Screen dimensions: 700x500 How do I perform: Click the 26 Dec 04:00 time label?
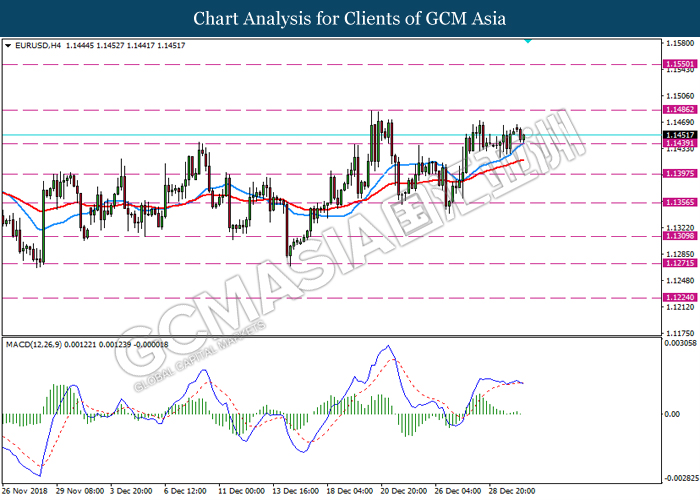click(x=458, y=491)
